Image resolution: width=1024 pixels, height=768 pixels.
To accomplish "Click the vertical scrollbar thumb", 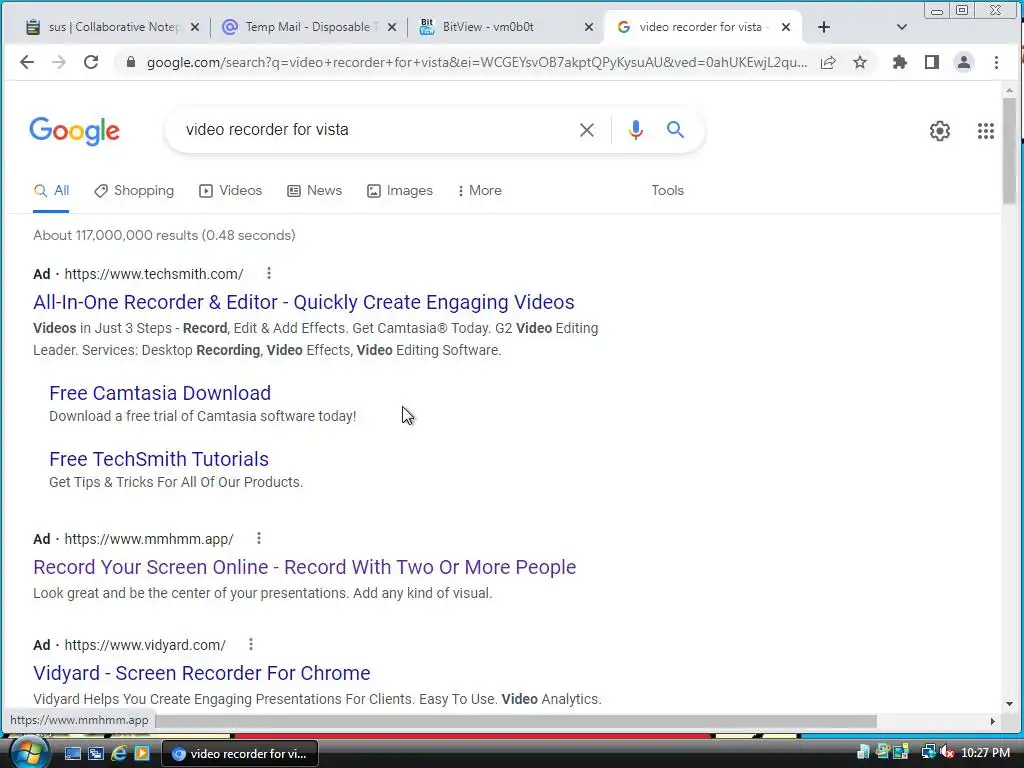I will 1009,150.
